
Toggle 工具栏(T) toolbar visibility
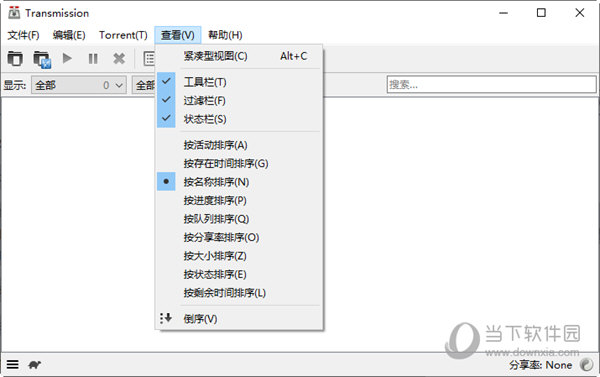(x=240, y=82)
